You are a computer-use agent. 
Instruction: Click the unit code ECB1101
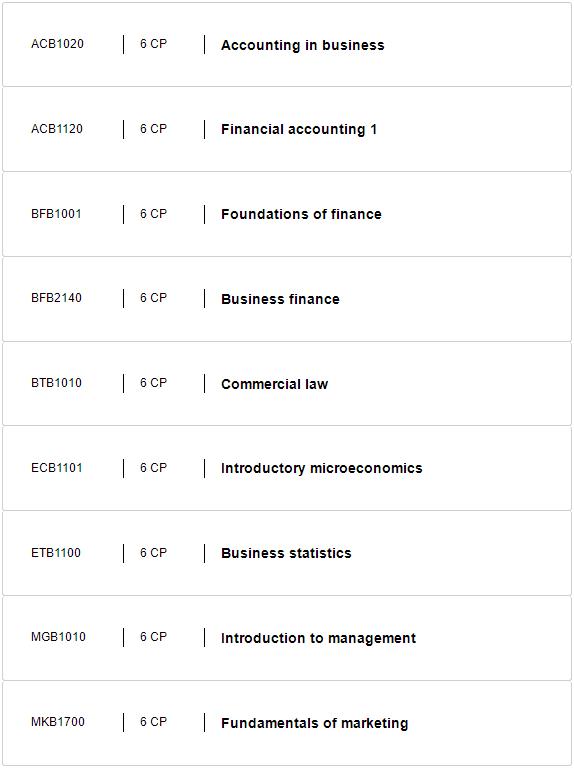57,468
